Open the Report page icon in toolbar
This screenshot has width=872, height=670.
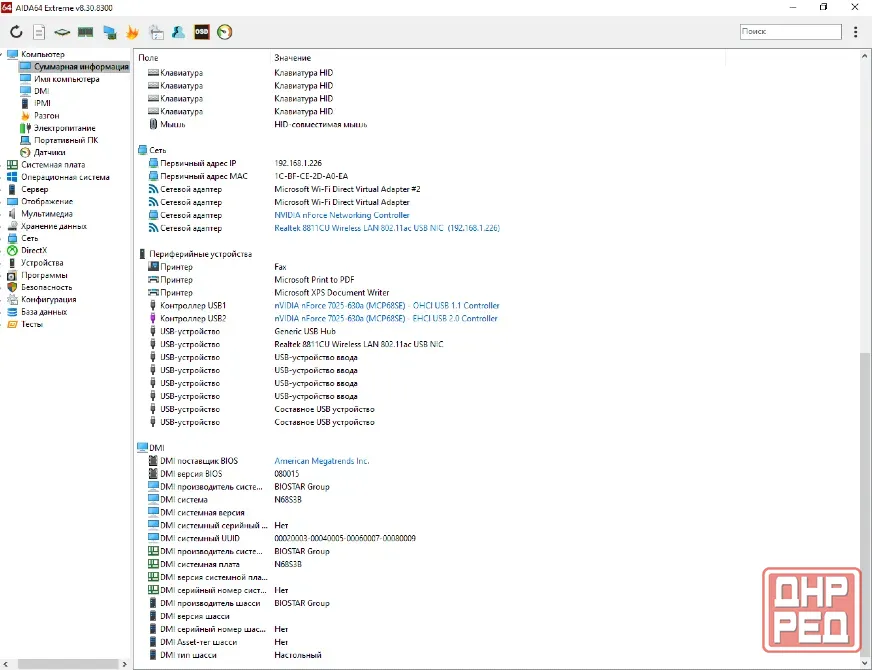point(39,32)
